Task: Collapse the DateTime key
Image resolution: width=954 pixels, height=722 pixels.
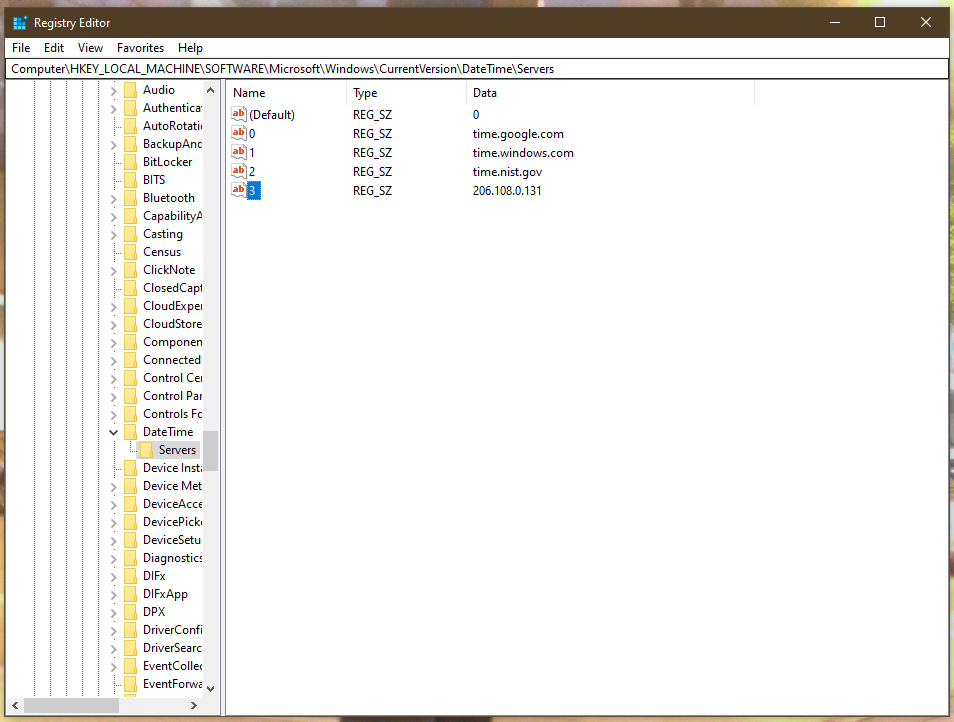Action: coord(114,431)
